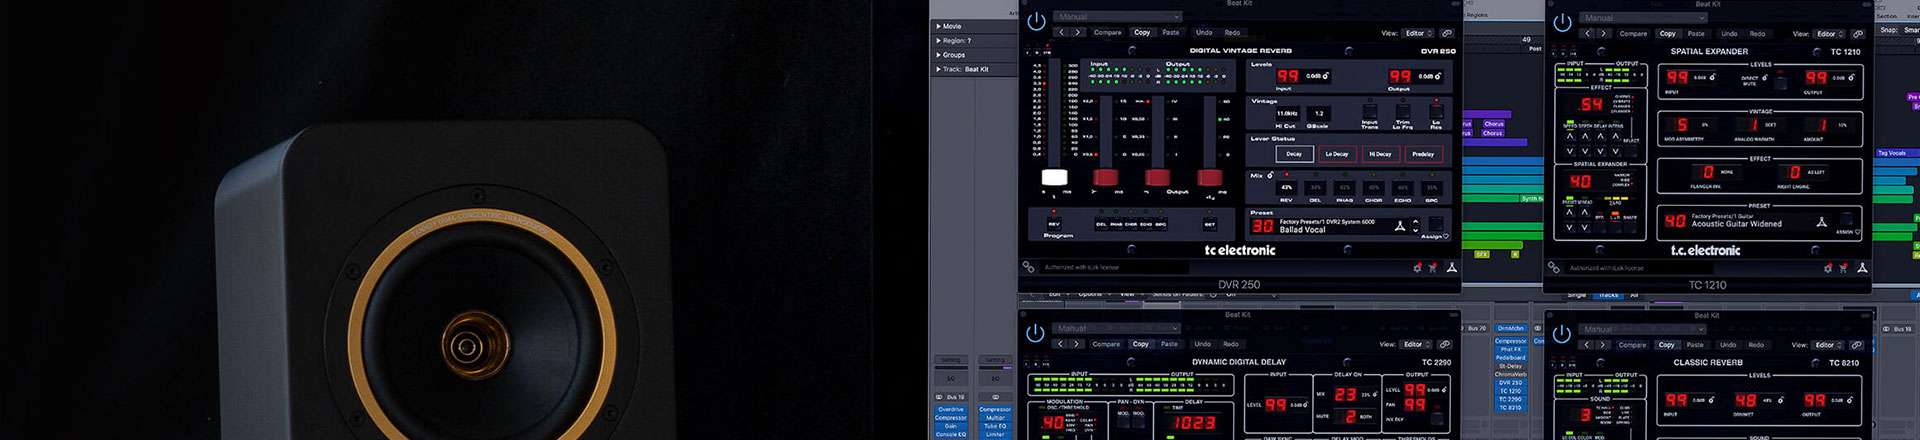Click the rightmost red fader in DVR 250
This screenshot has height=440, width=1920.
click(1210, 178)
